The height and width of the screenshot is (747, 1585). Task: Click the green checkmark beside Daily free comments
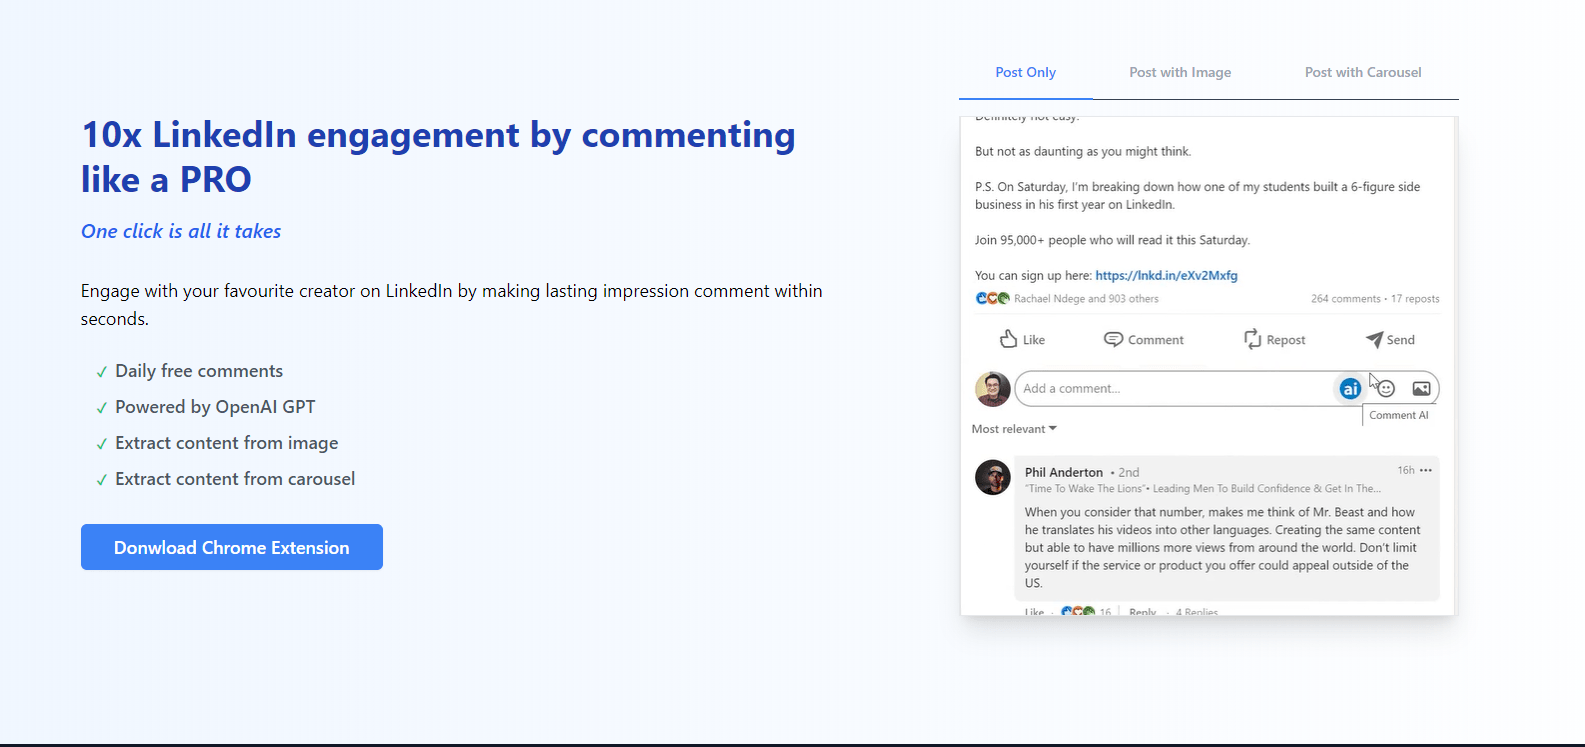point(102,372)
